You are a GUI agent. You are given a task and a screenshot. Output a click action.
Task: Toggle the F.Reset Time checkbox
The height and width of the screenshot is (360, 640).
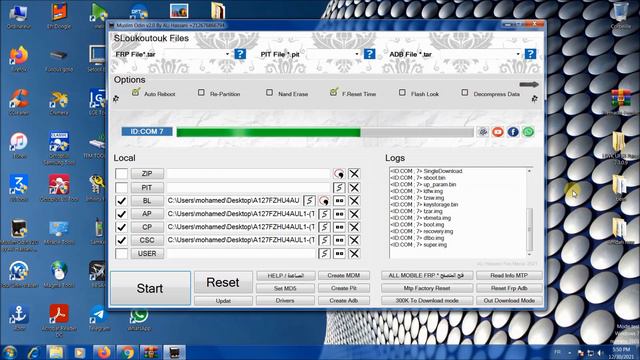334,93
